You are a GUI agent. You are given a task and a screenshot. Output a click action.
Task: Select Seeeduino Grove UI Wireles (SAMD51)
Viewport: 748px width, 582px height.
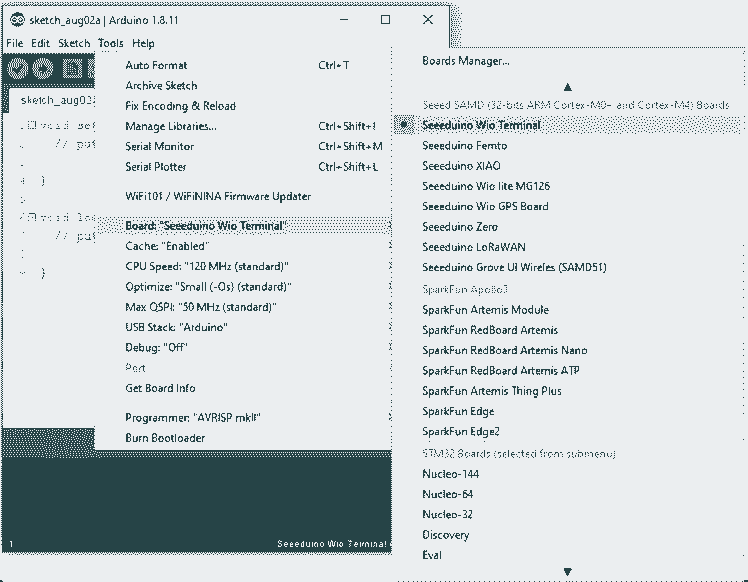[567, 268]
